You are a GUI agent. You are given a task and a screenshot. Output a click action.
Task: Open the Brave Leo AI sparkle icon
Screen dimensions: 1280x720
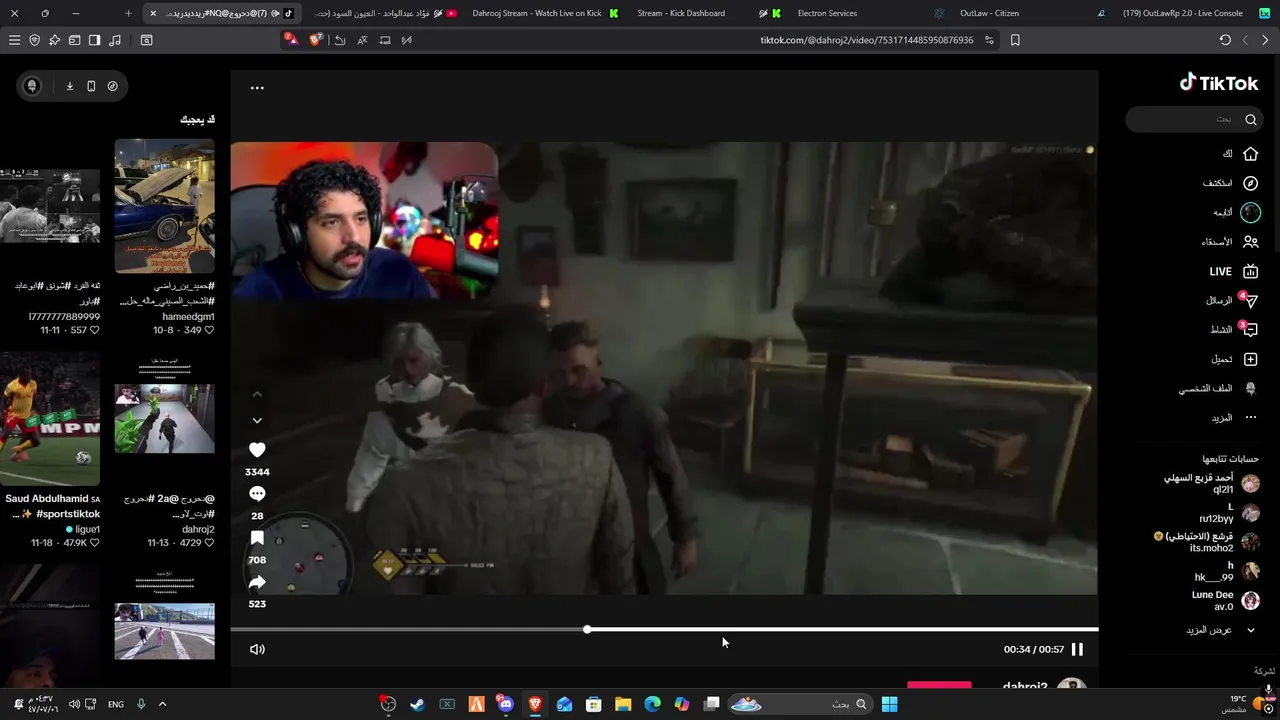point(54,40)
